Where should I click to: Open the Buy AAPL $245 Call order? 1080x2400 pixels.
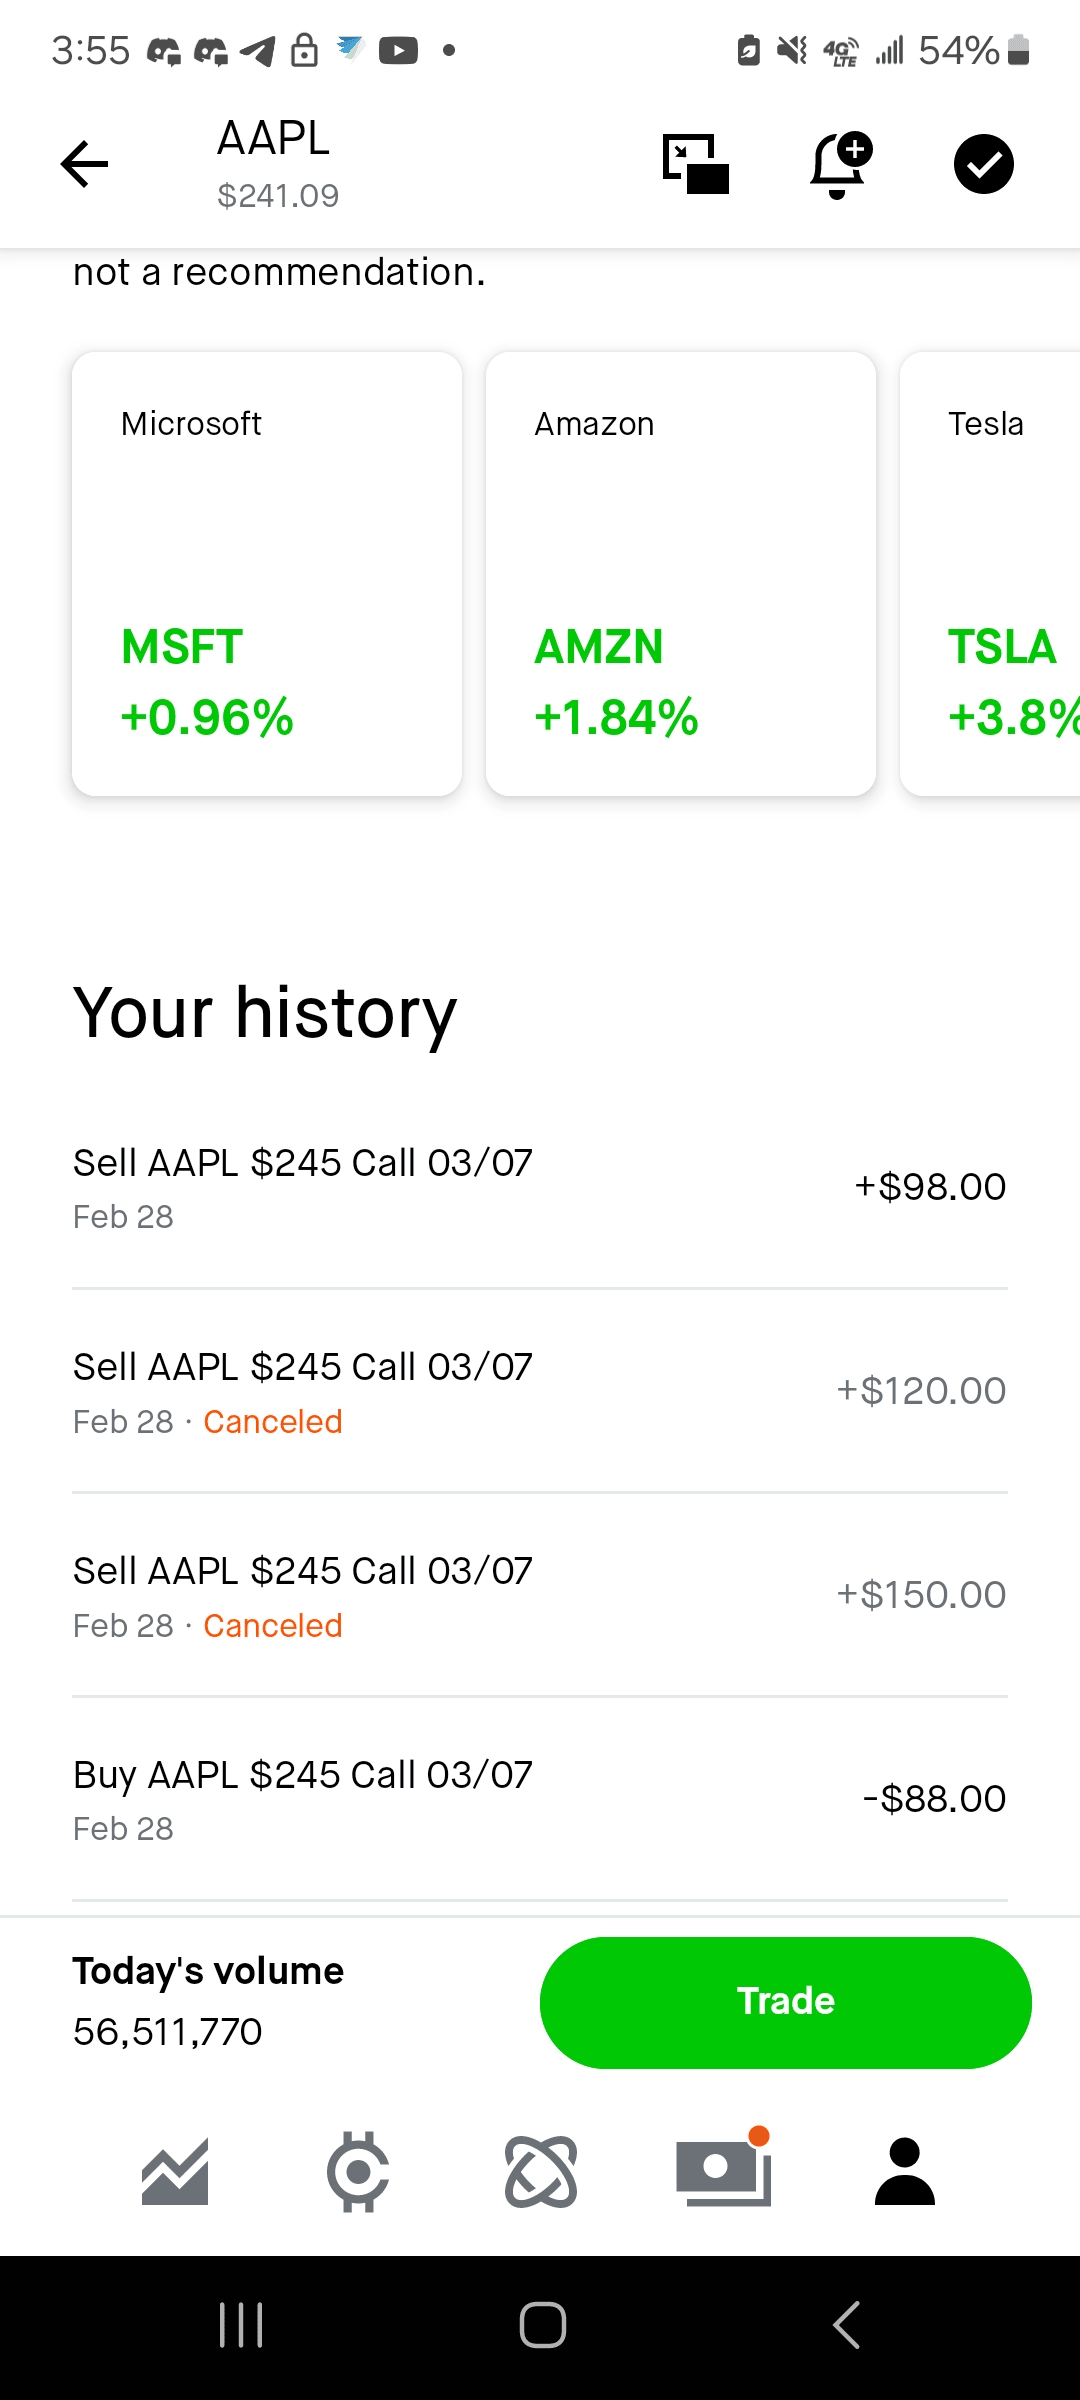pos(540,1800)
